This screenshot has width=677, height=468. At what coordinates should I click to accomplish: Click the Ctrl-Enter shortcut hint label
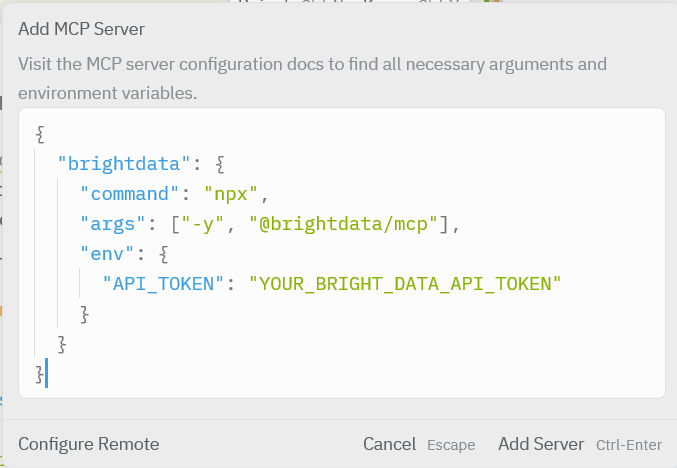tap(629, 445)
